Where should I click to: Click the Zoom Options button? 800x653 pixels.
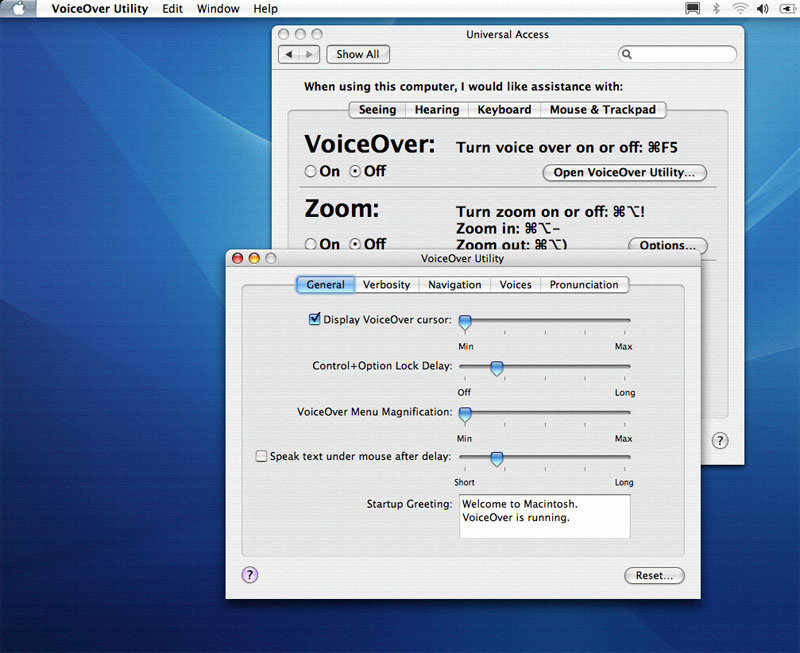point(667,245)
